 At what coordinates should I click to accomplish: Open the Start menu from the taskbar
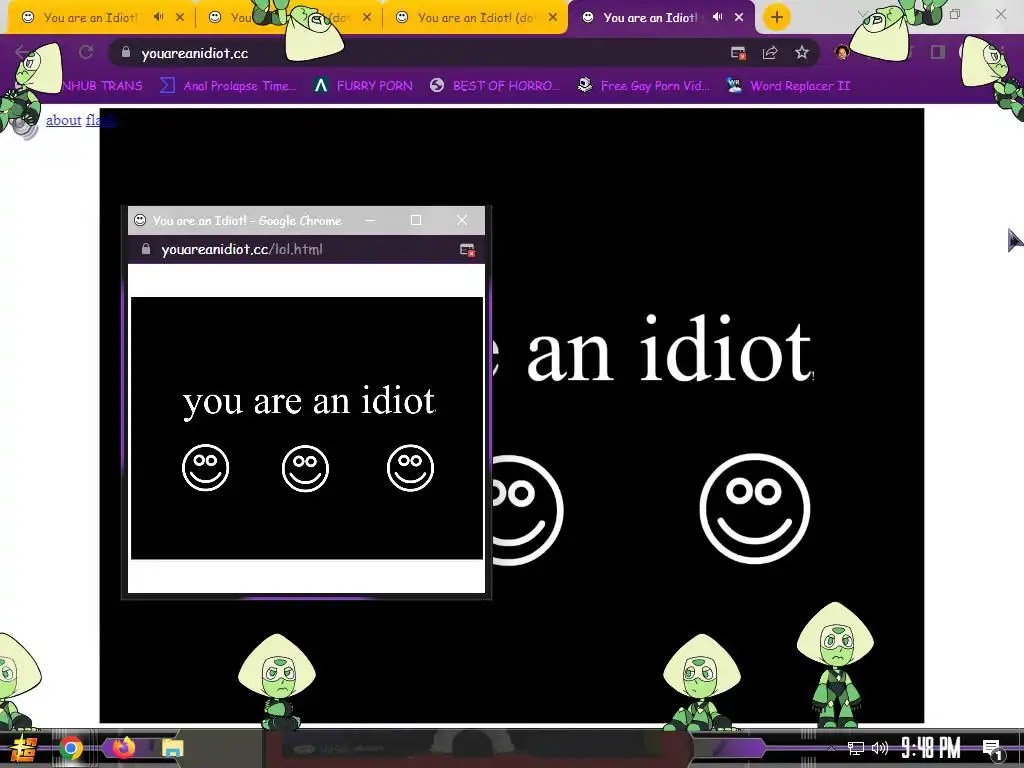22,748
